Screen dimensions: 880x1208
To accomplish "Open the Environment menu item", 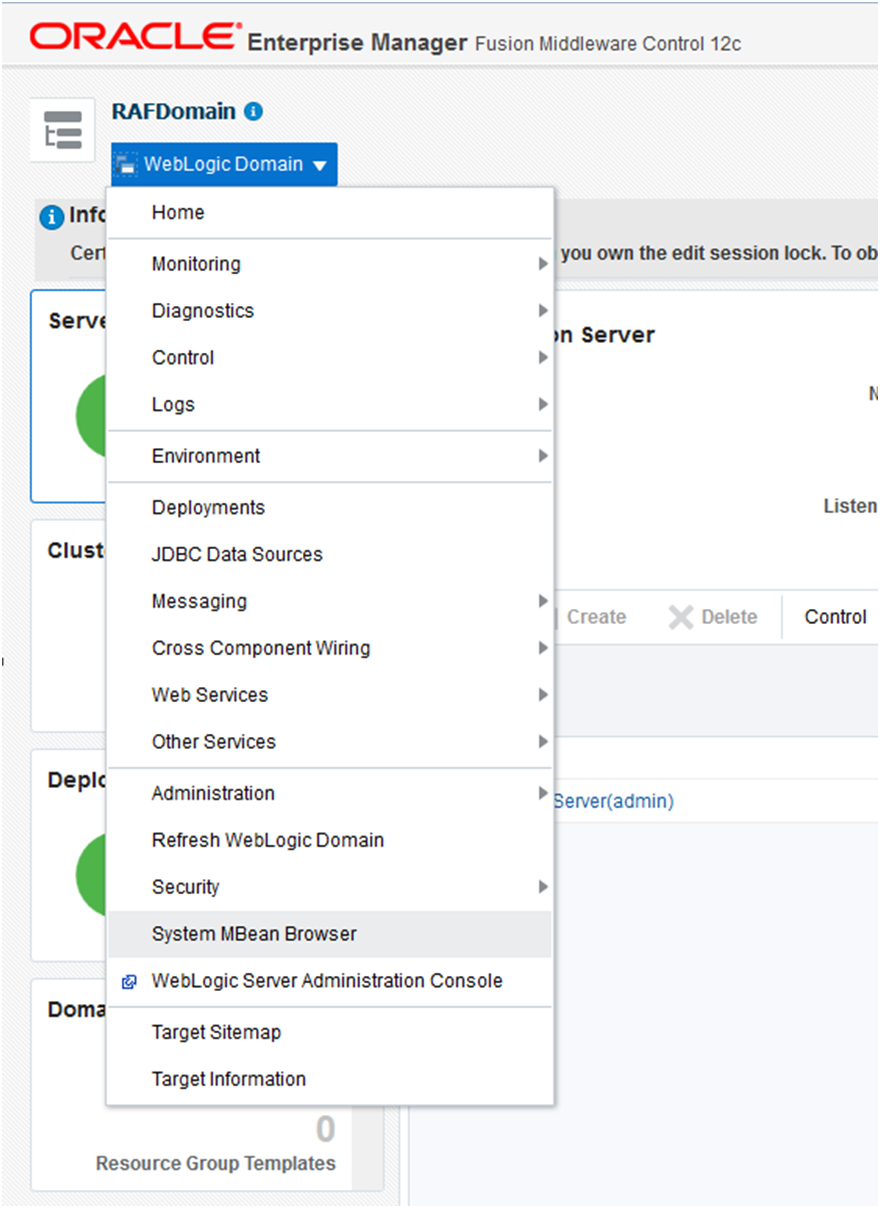I will 330,456.
